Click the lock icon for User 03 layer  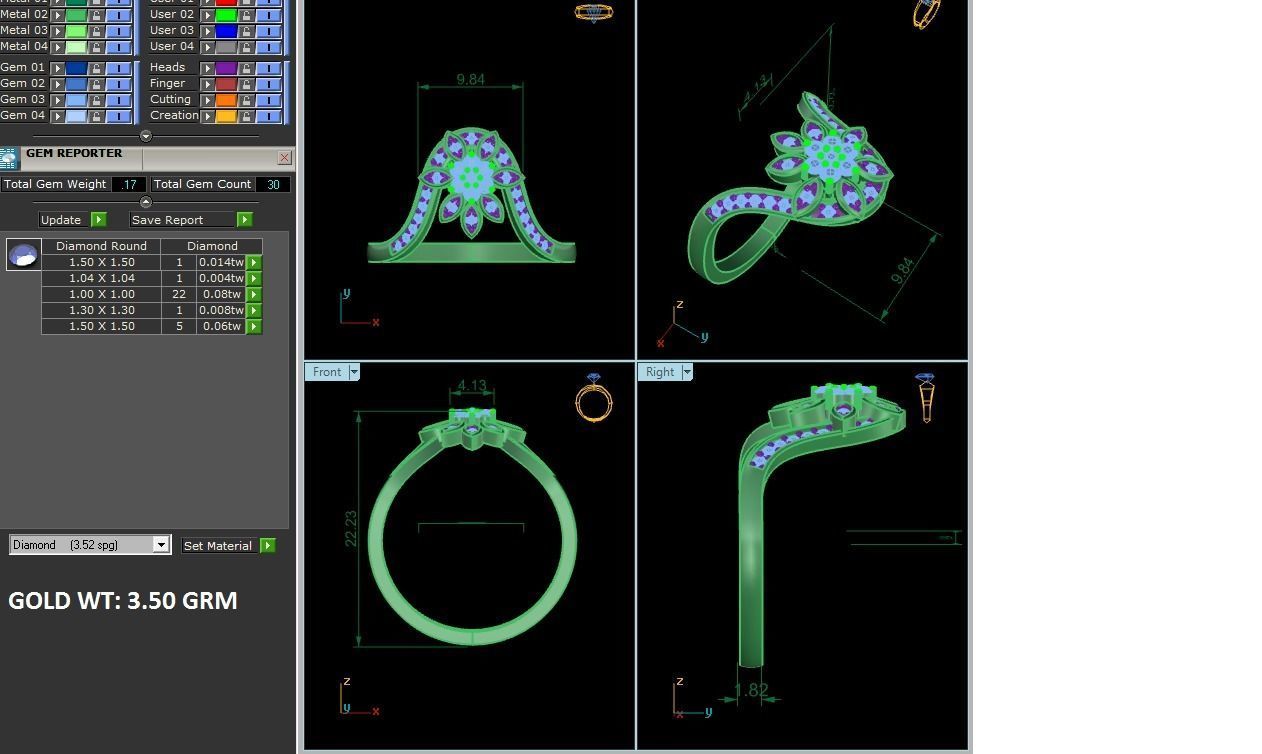point(246,31)
